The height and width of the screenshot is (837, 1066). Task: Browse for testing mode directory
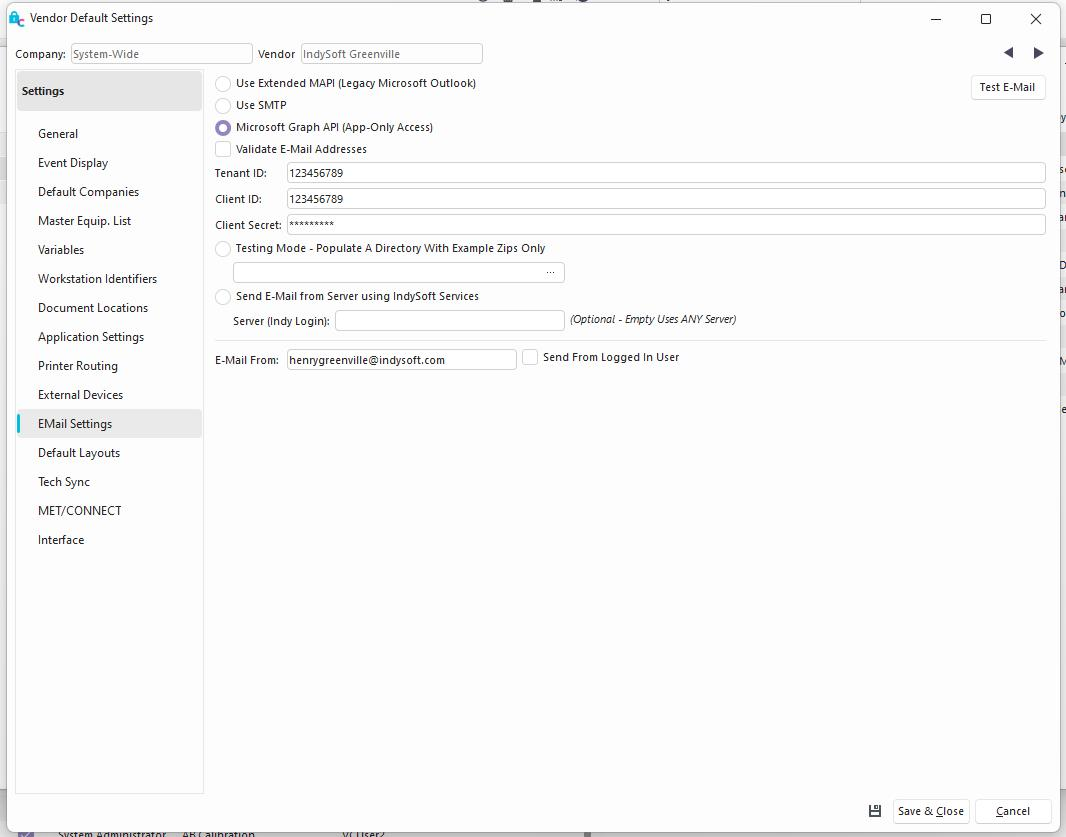point(550,273)
